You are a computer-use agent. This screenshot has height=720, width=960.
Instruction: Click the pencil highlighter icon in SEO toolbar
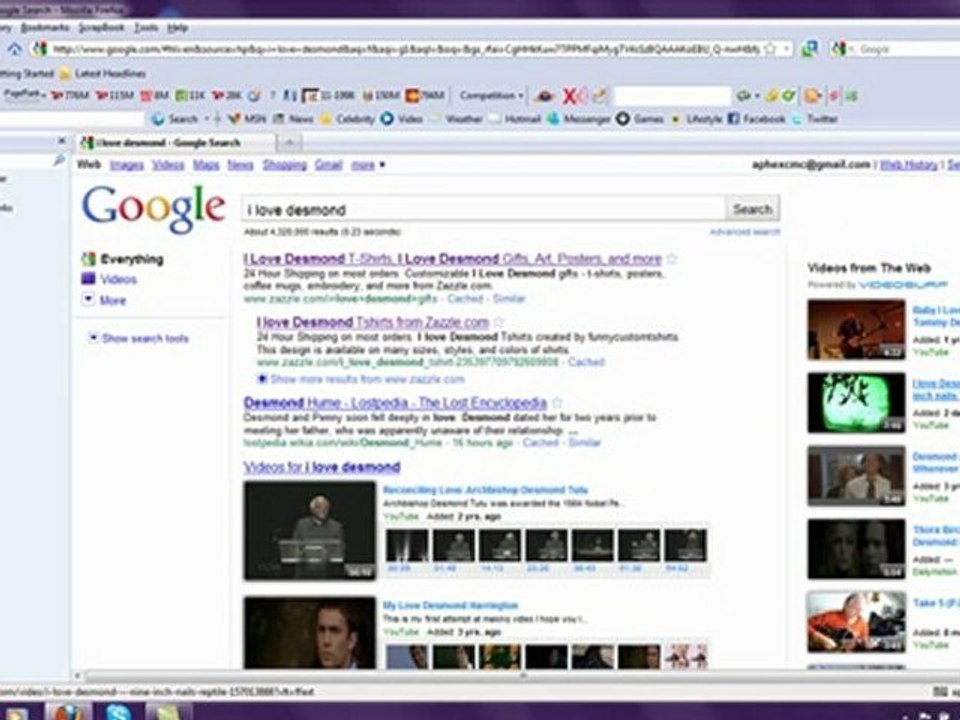tap(599, 96)
